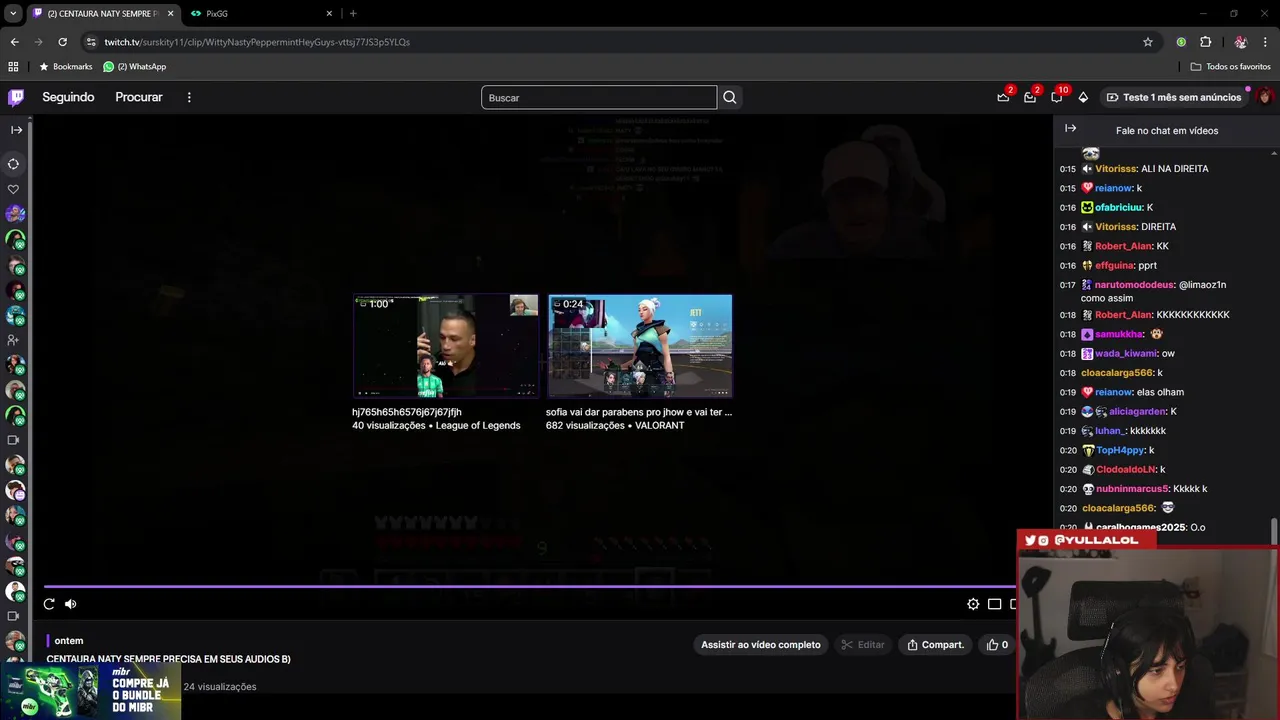Click chat username ClodoaldoLN
Viewport: 1280px width, 720px height.
[x=1126, y=469]
